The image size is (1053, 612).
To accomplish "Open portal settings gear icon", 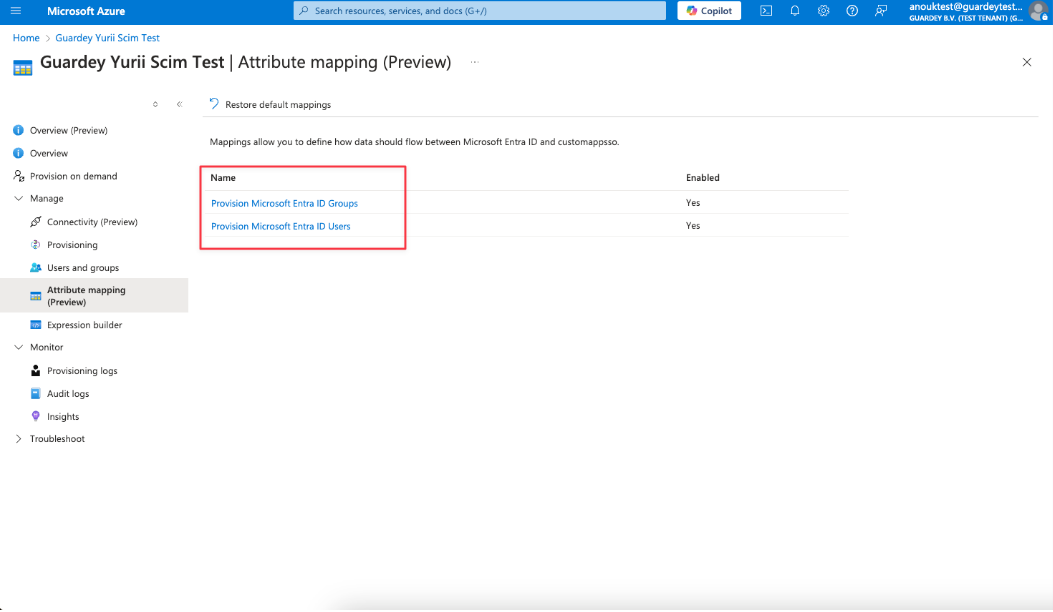I will tap(823, 11).
